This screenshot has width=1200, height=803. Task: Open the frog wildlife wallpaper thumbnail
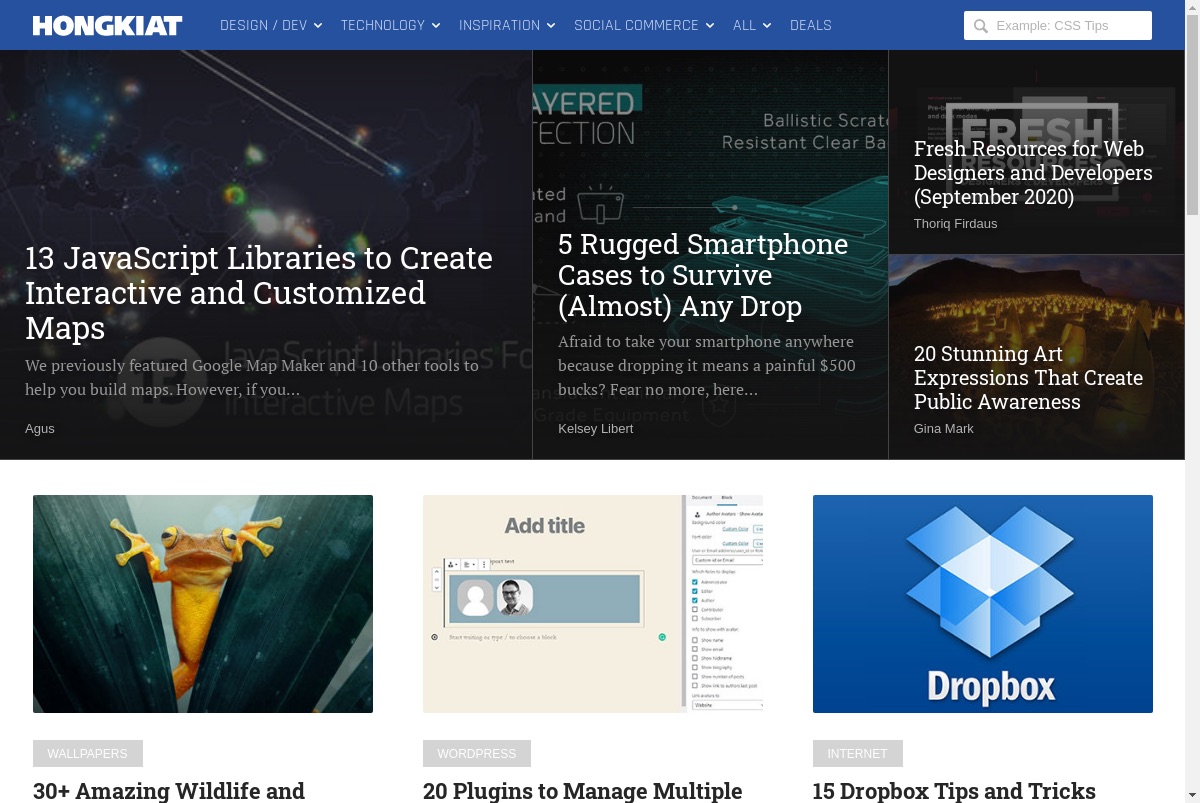[203, 604]
